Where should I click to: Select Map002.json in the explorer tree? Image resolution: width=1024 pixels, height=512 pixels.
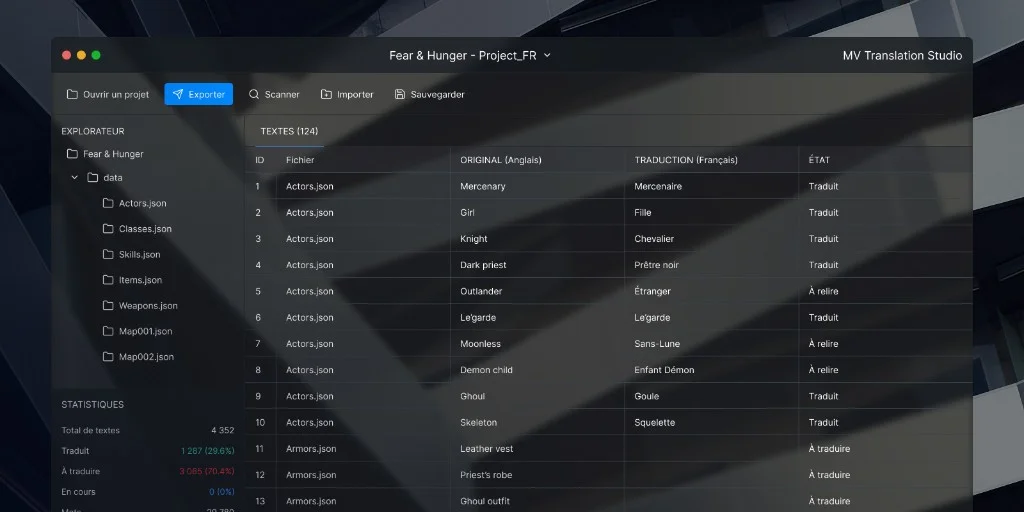point(146,357)
